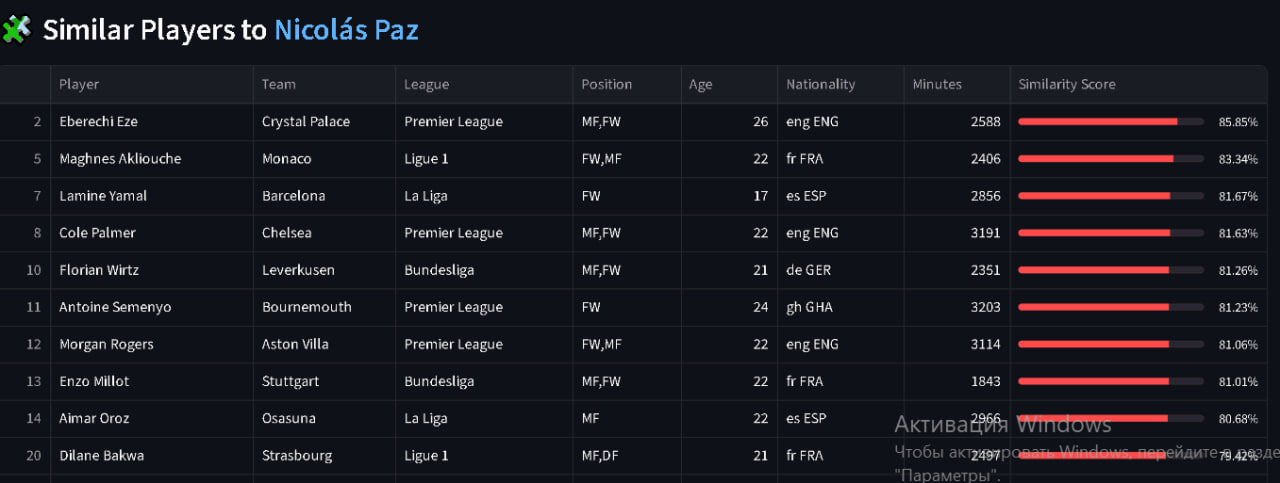Click row index 13 for Enzo Millot
The height and width of the screenshot is (483, 1280).
pyautogui.click(x=34, y=381)
